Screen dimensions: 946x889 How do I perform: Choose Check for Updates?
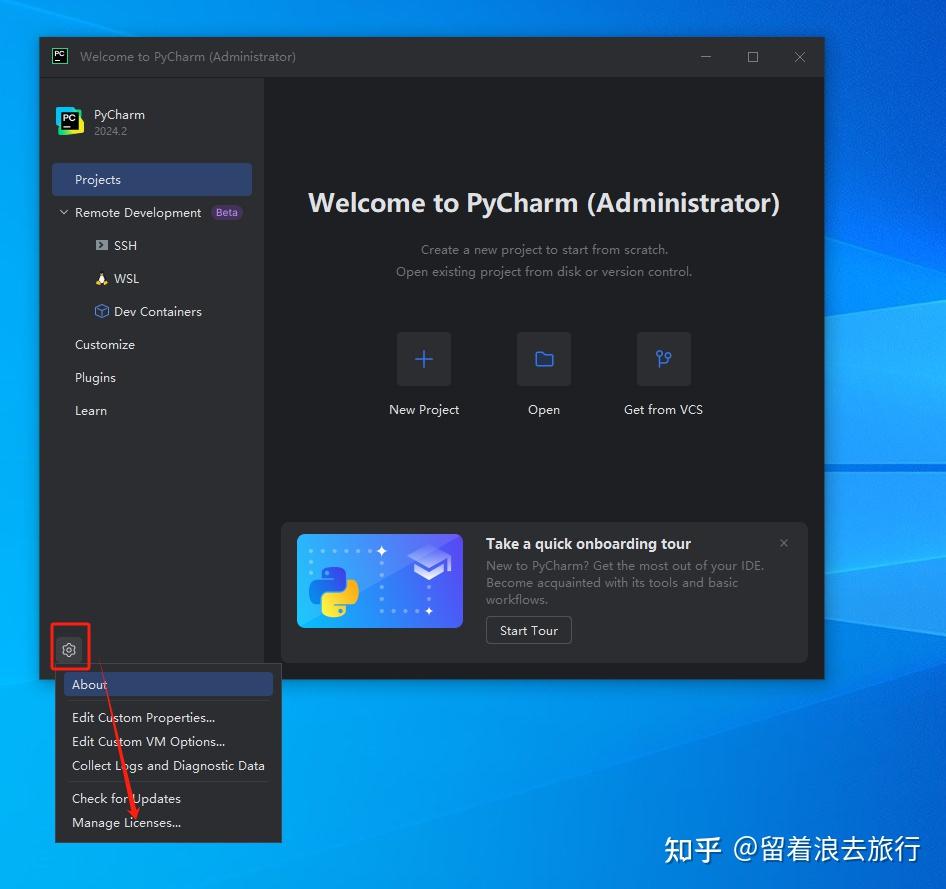[x=126, y=798]
